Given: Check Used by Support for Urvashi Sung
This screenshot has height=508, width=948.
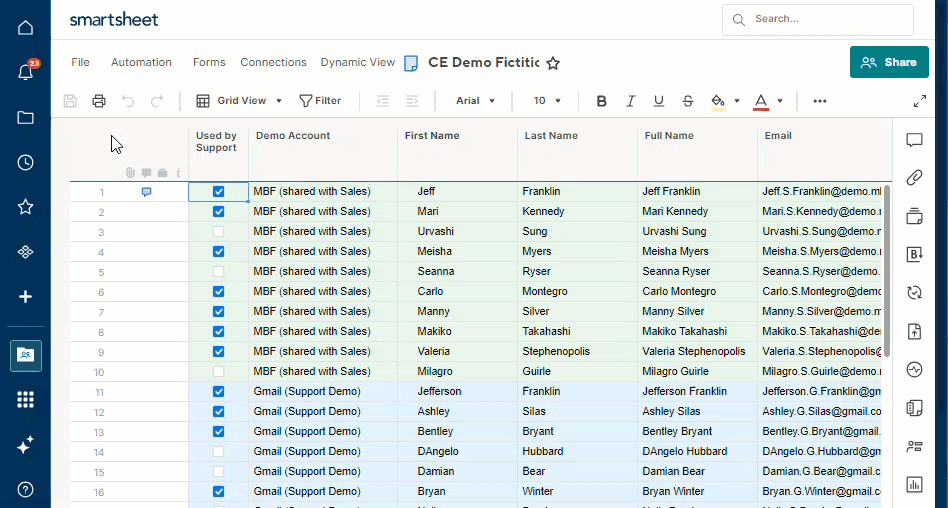Looking at the screenshot, I should pyautogui.click(x=218, y=232).
